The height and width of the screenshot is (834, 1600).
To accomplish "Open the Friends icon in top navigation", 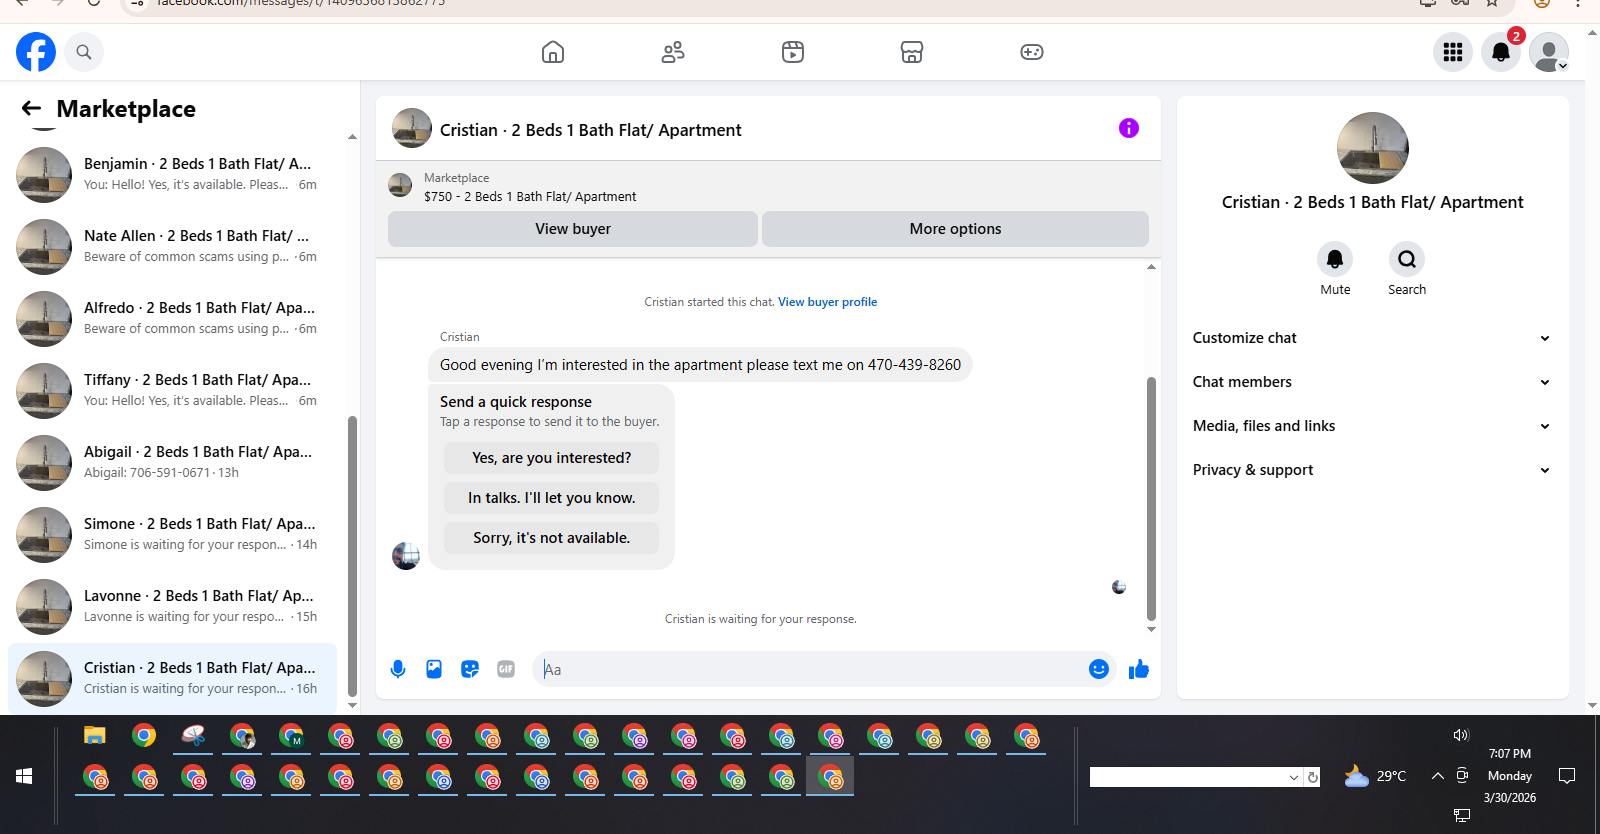I will point(673,52).
